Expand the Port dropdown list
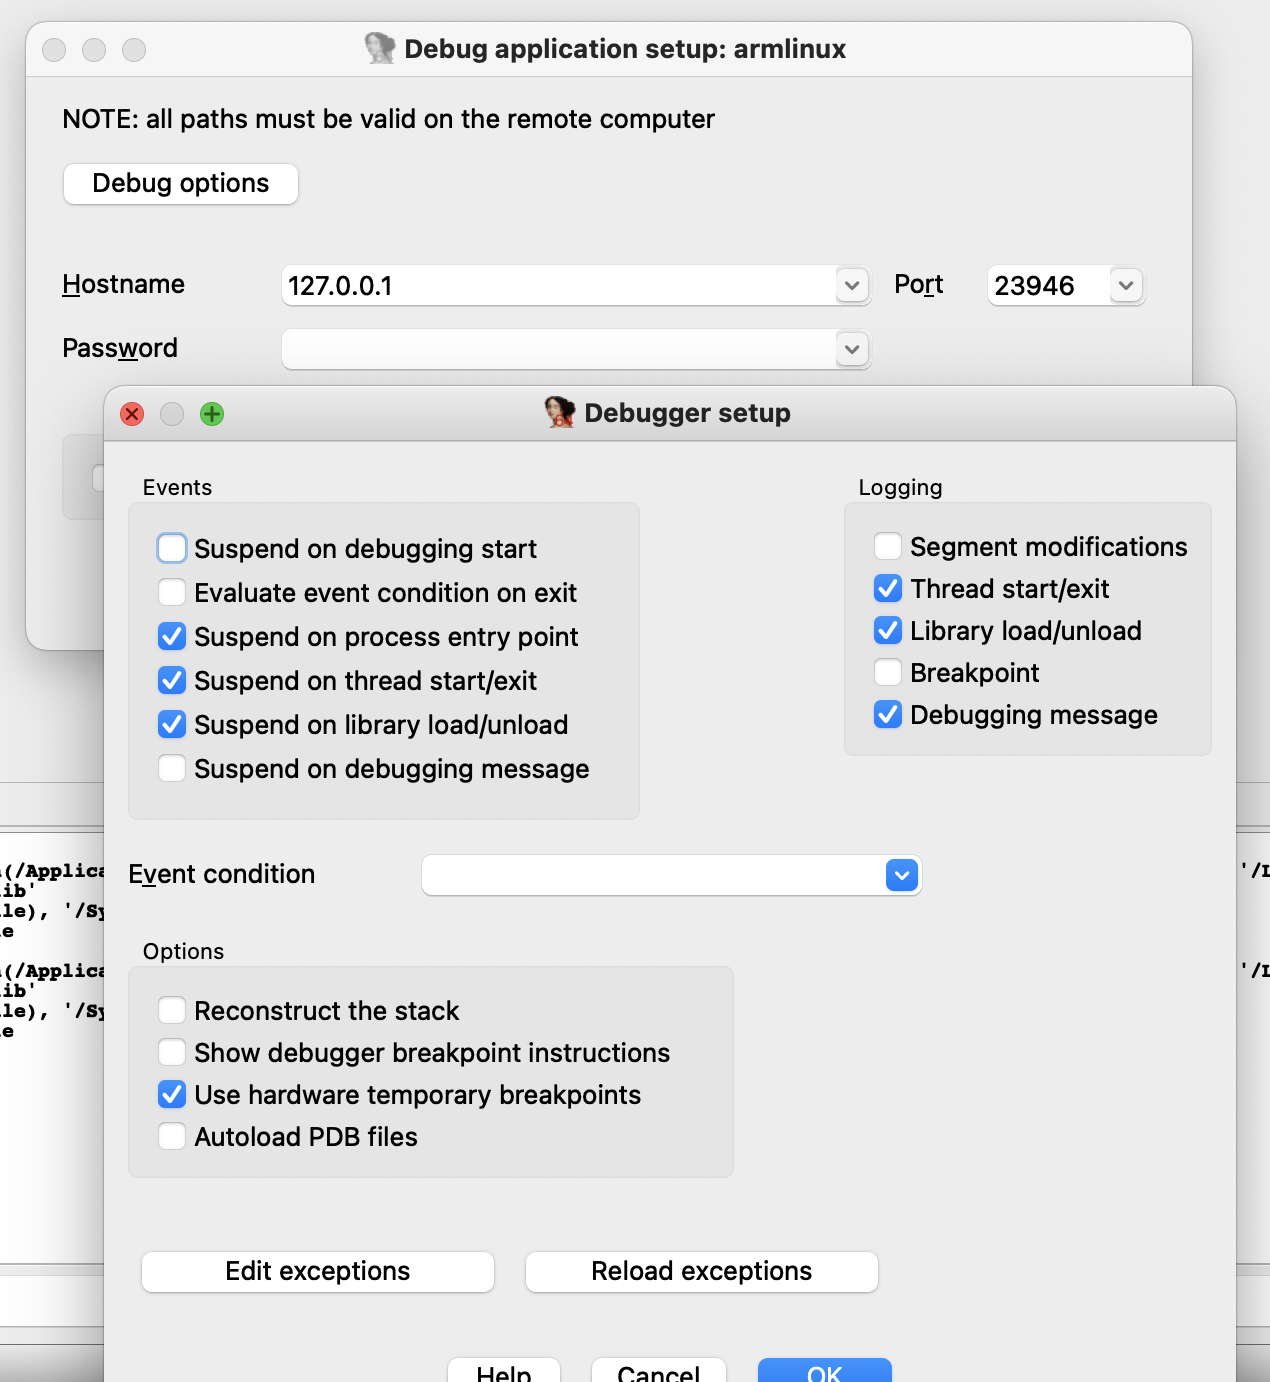The image size is (1270, 1382). [x=1125, y=285]
